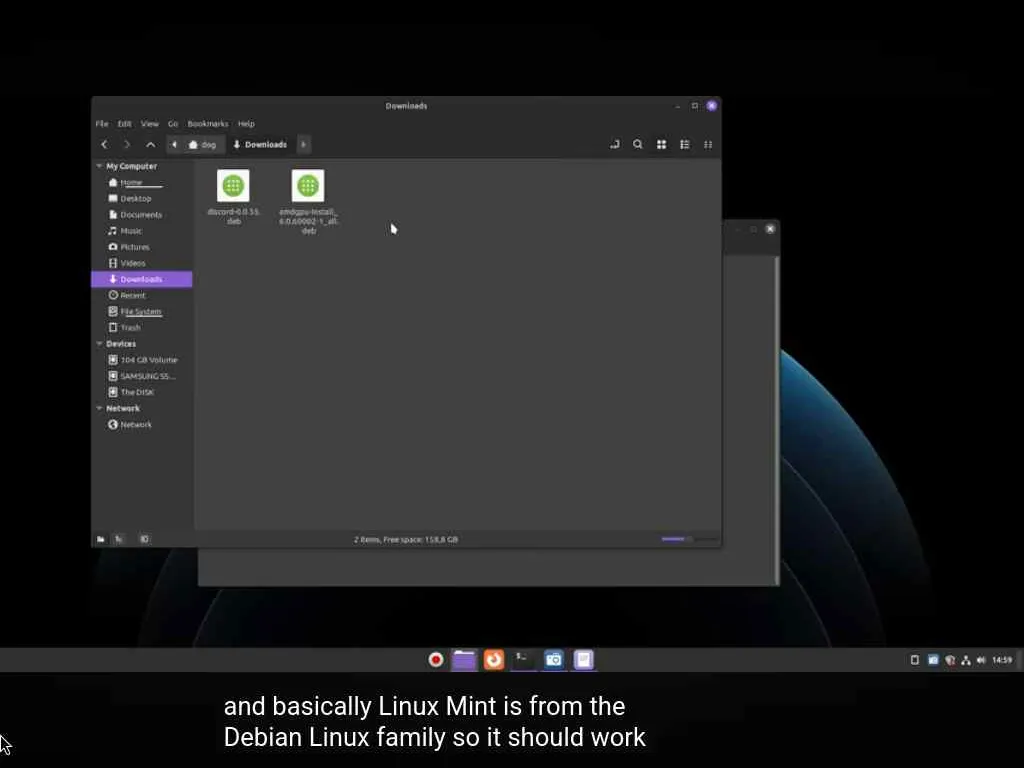Go forward with the toolbar forward arrow
The image size is (1024, 768).
pos(127,144)
